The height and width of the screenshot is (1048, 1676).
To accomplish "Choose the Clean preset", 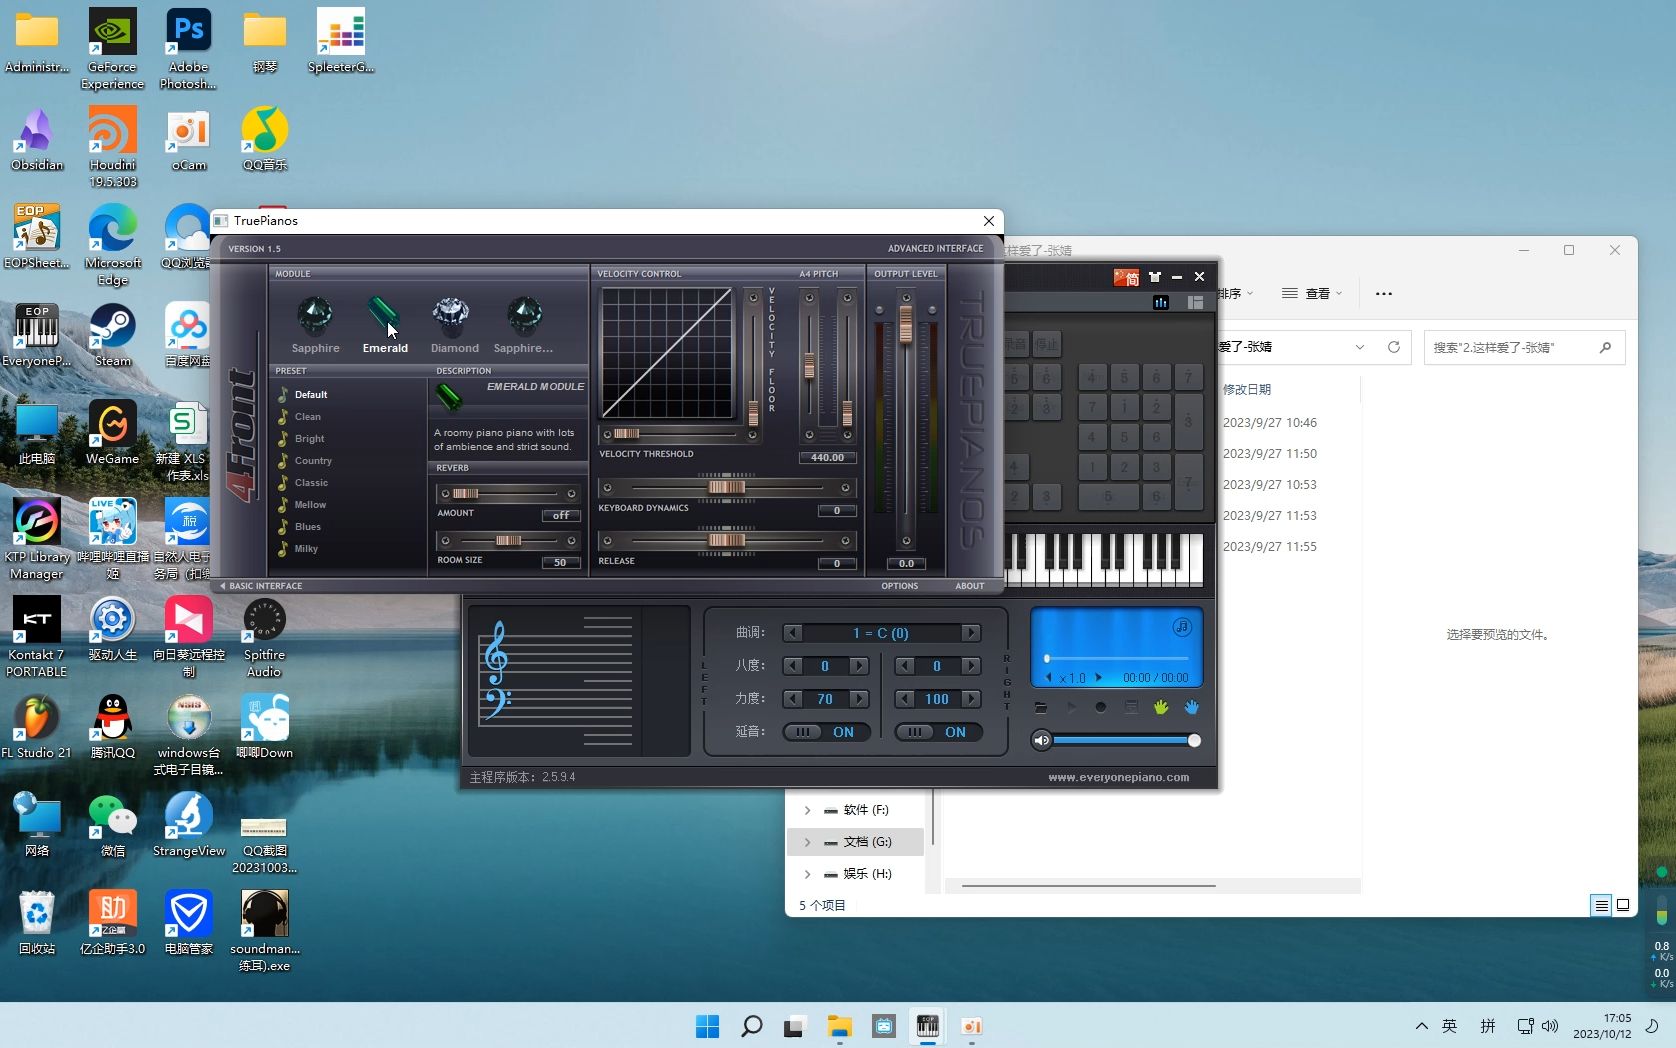I will [308, 417].
